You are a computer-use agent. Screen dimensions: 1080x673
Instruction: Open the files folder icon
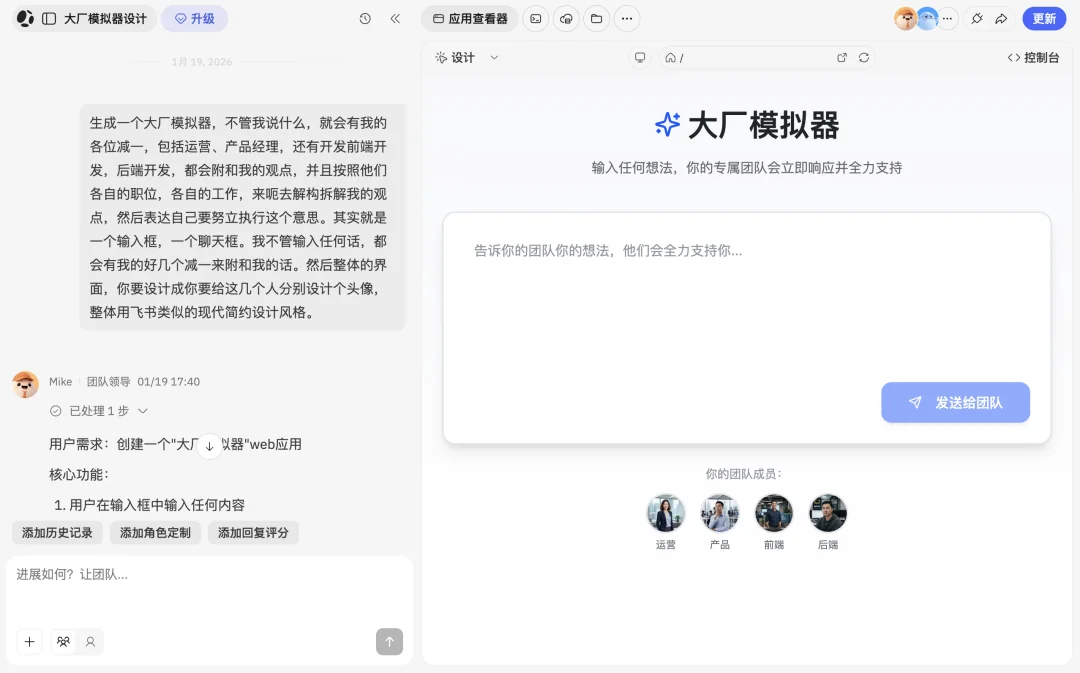click(x=596, y=19)
